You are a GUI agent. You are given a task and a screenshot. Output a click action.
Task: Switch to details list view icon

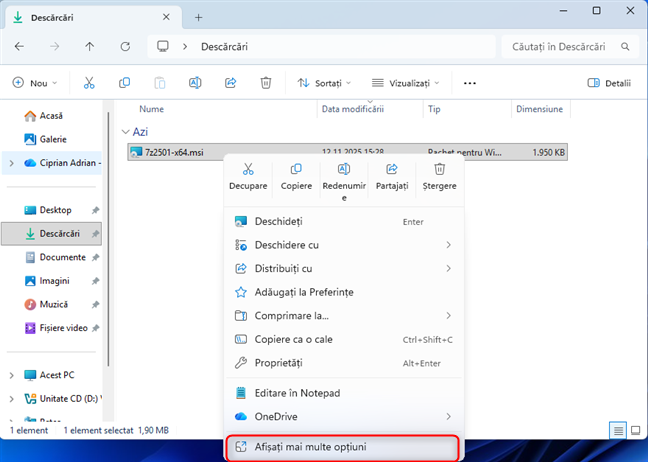click(x=618, y=431)
